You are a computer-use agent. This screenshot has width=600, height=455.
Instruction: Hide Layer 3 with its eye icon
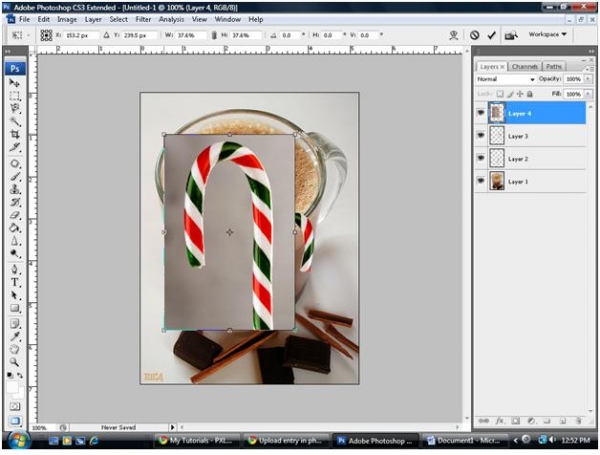click(481, 135)
